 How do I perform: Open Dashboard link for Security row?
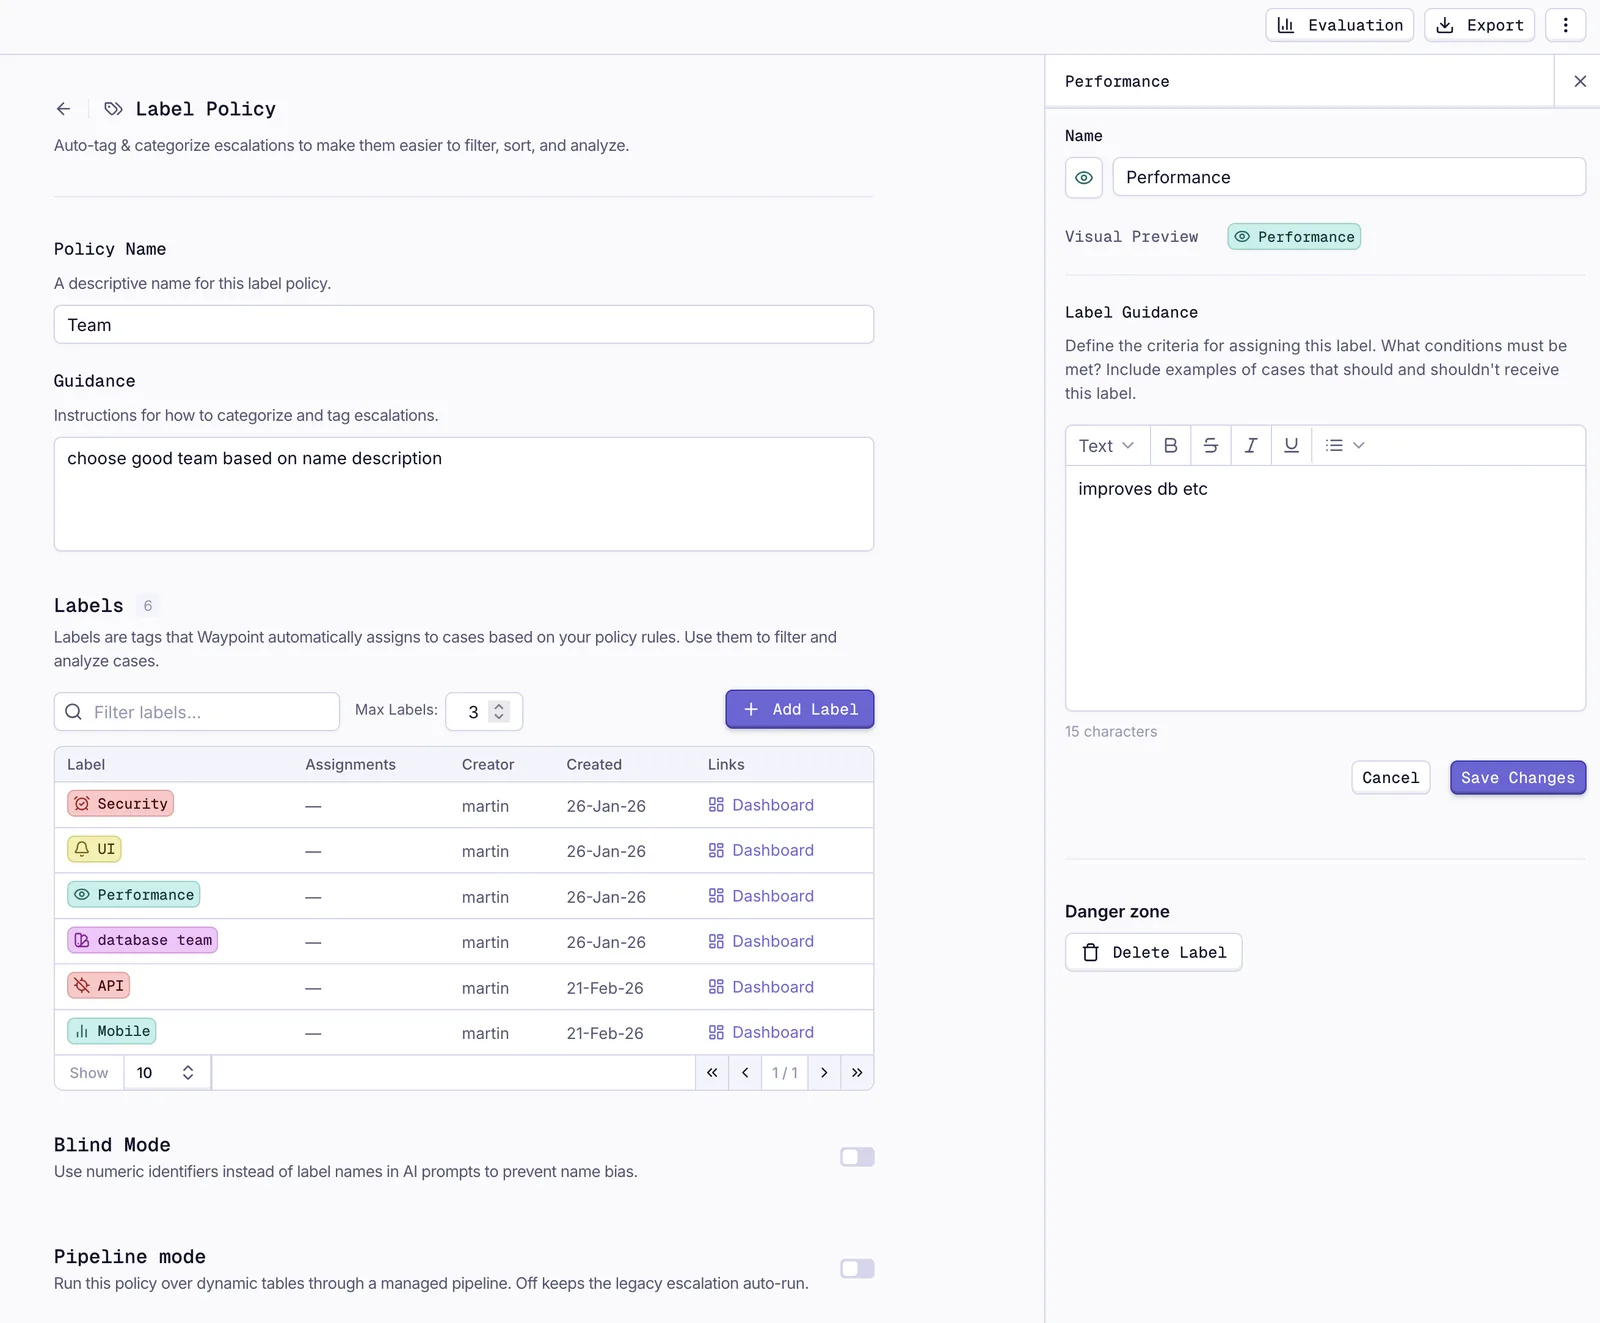761,805
